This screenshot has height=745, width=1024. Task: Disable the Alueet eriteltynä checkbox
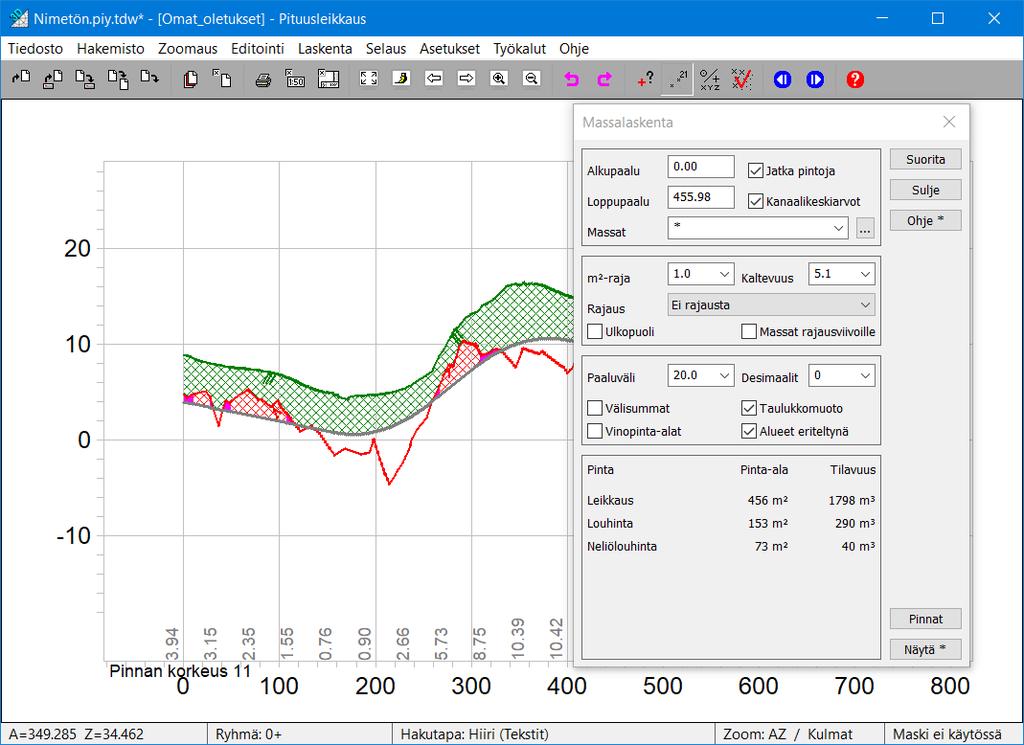[x=749, y=432]
